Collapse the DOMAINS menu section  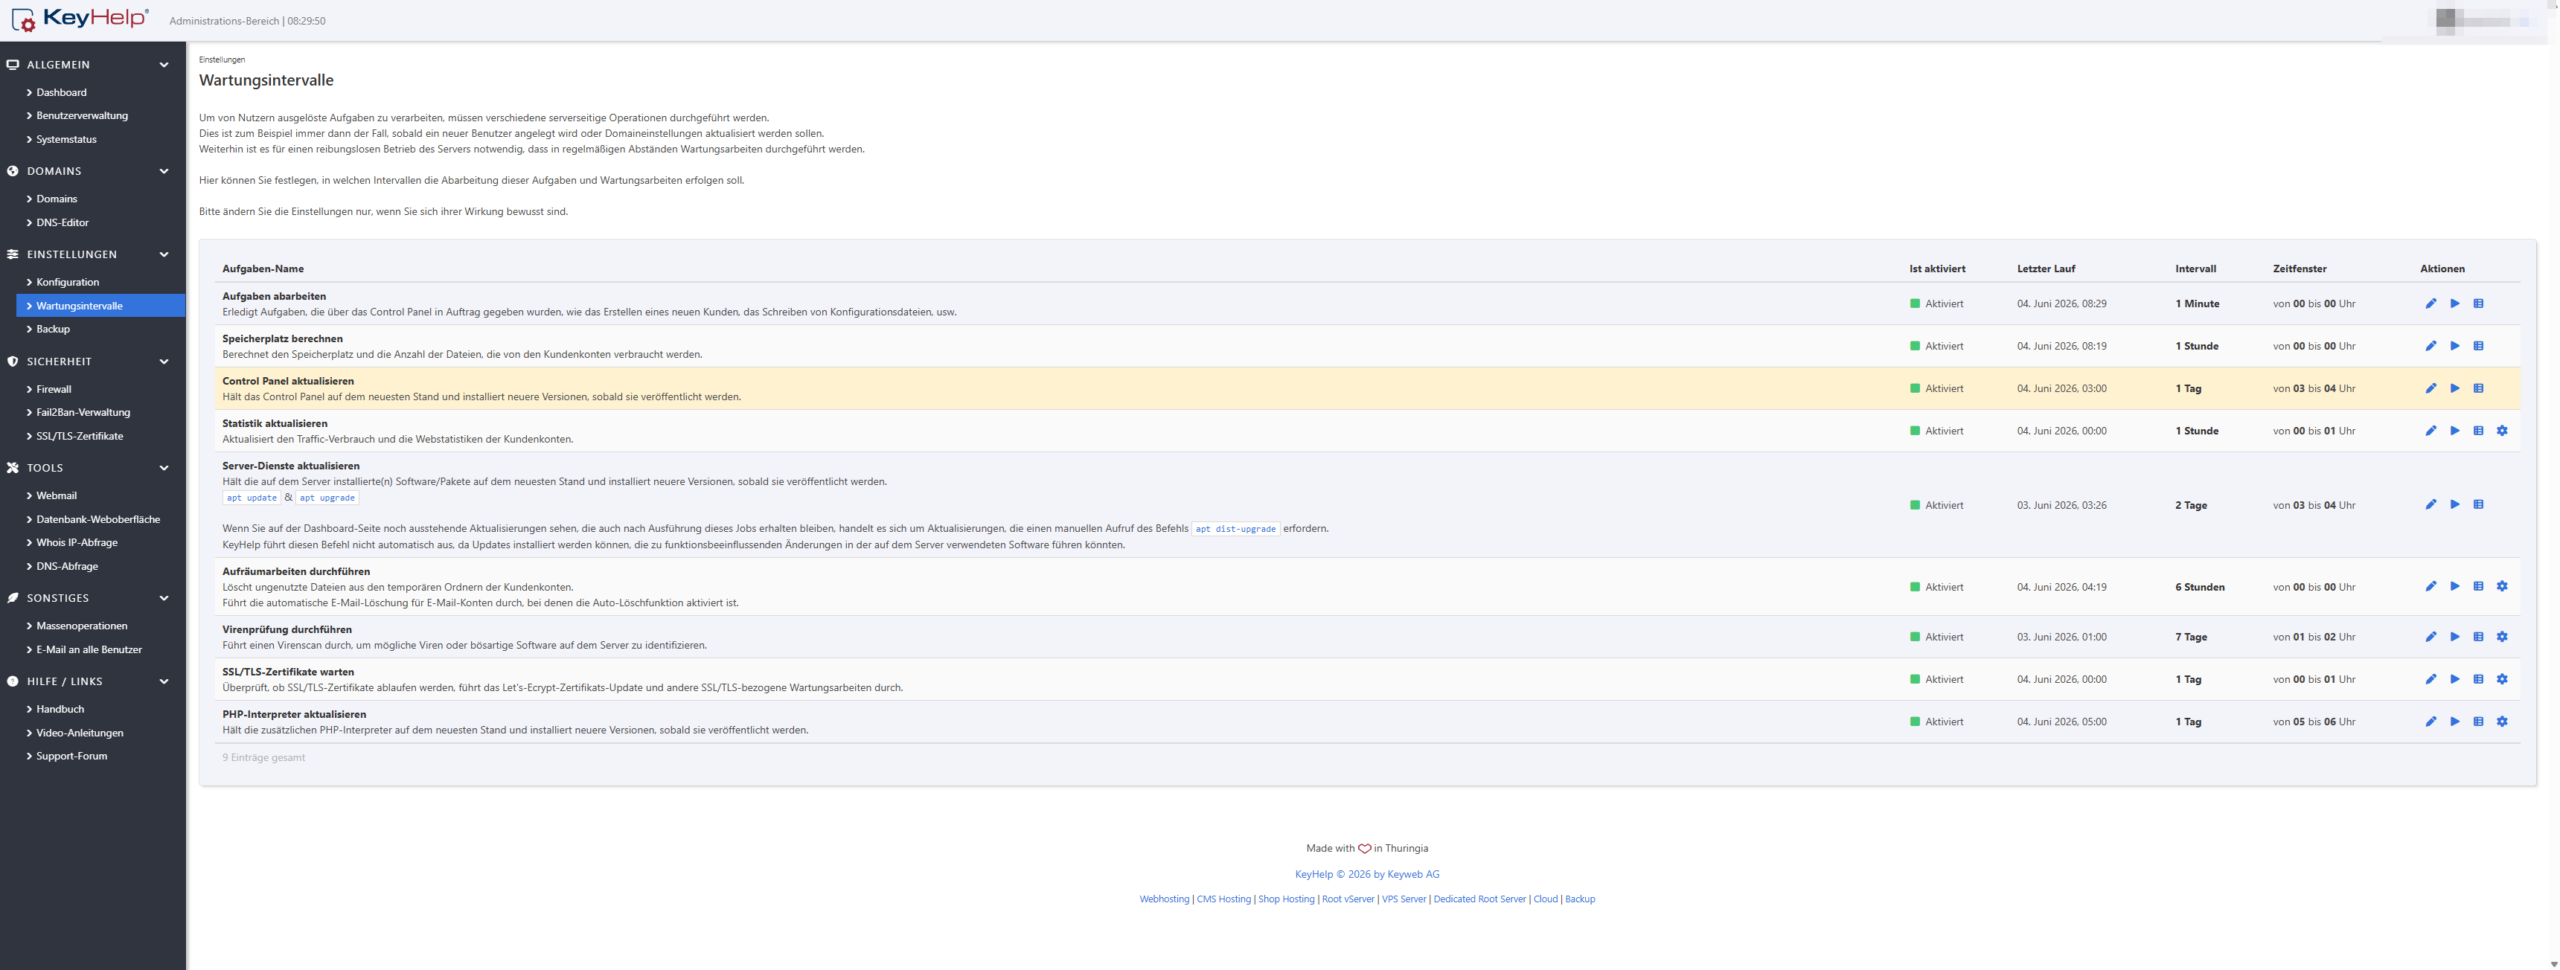point(164,172)
